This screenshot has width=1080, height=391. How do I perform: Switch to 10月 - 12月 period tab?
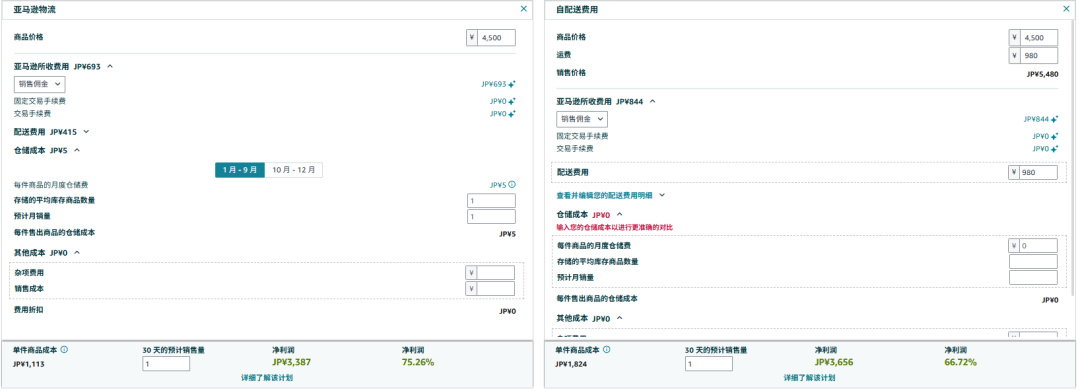click(293, 170)
